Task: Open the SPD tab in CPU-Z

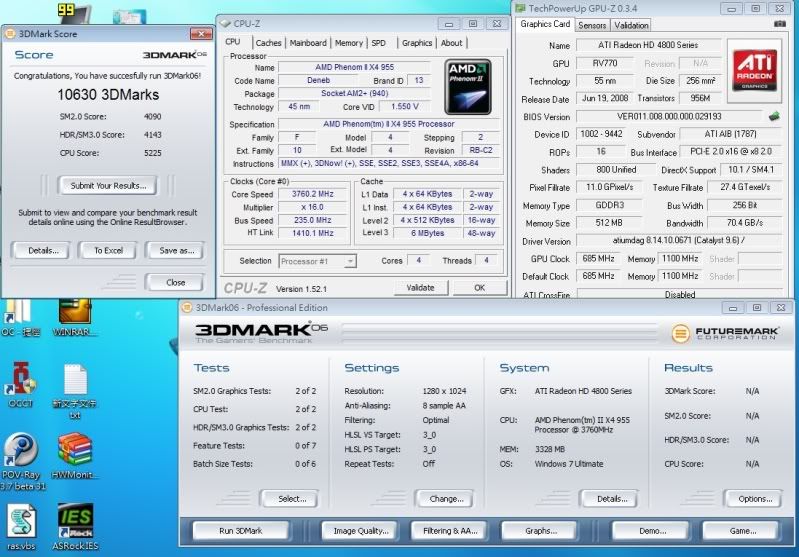Action: pyautogui.click(x=379, y=43)
